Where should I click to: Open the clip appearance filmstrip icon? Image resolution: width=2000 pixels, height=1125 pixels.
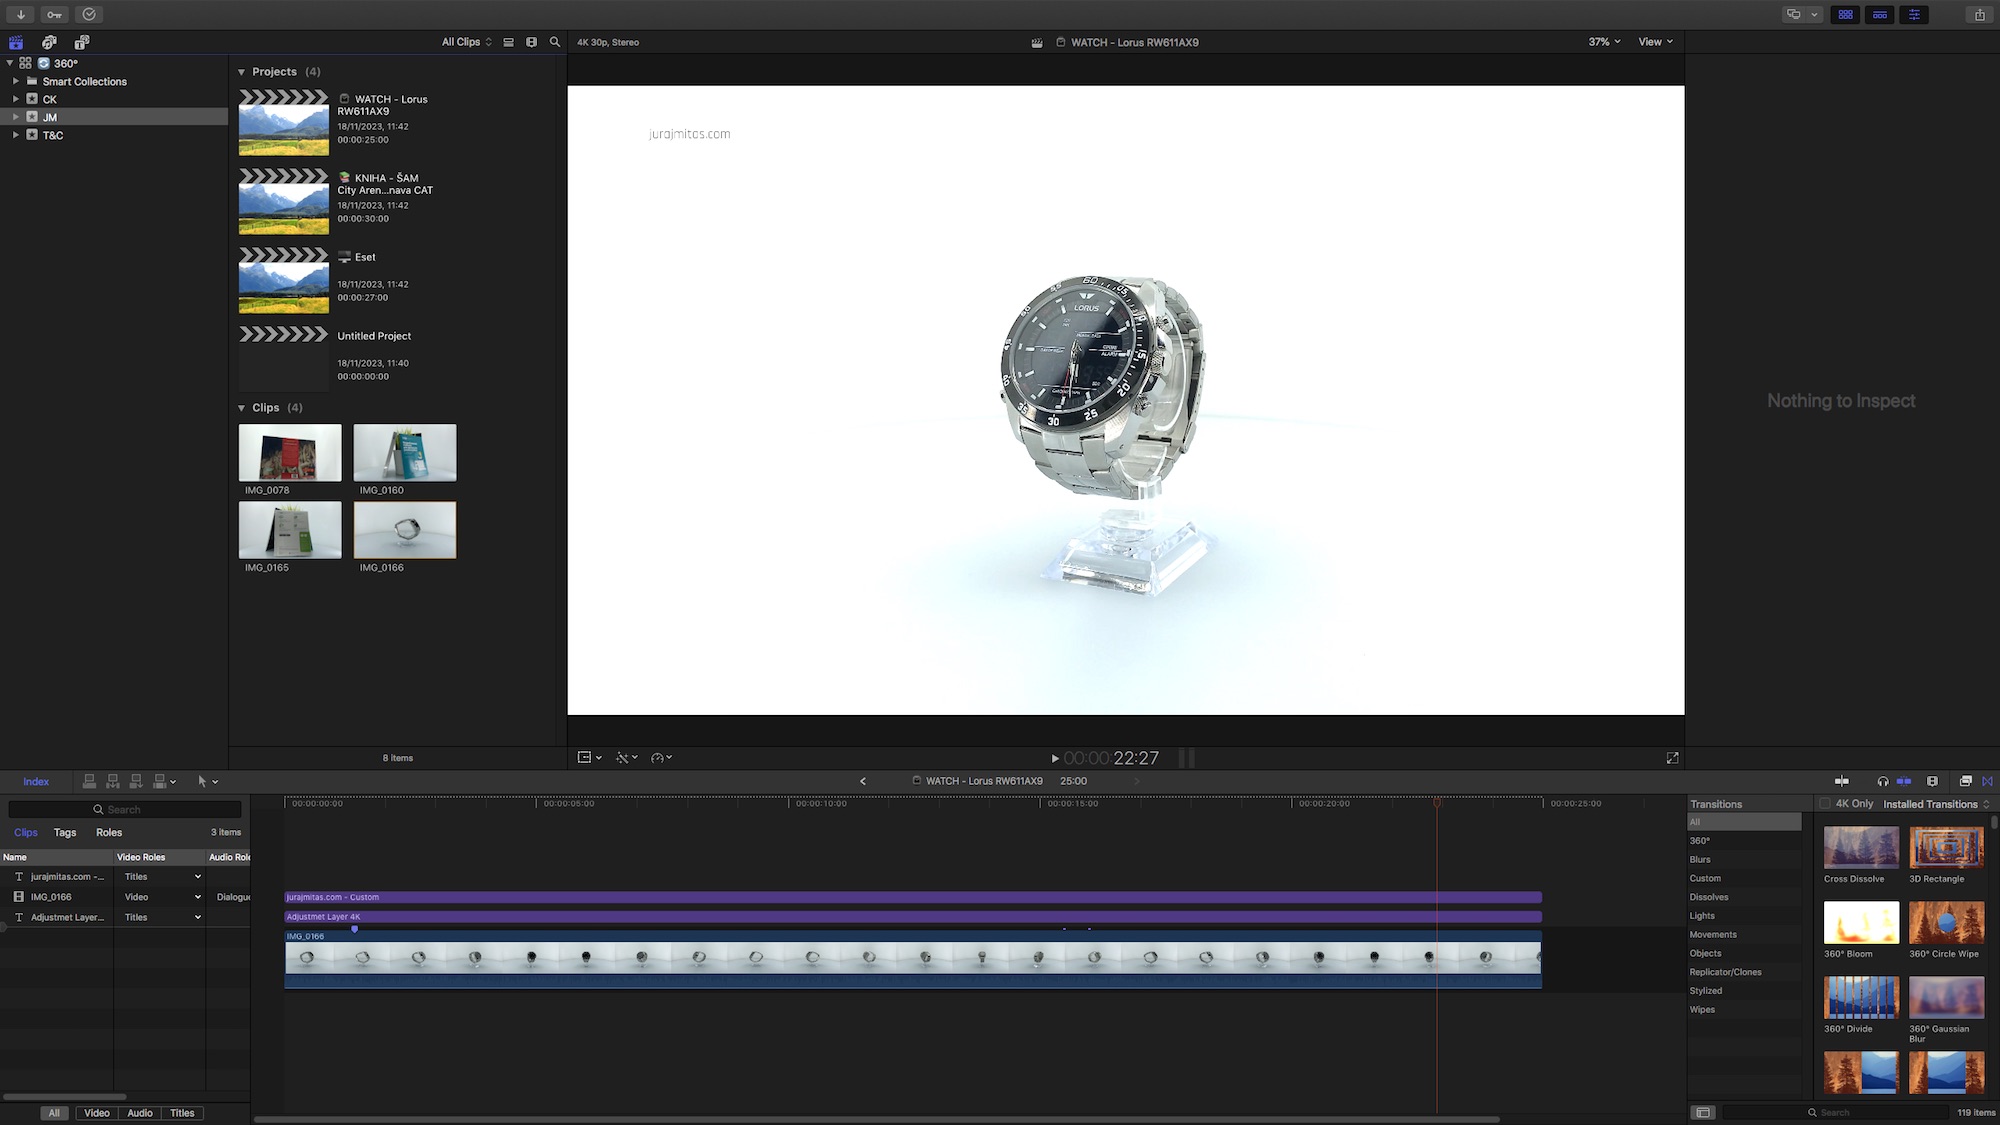[x=1932, y=781]
